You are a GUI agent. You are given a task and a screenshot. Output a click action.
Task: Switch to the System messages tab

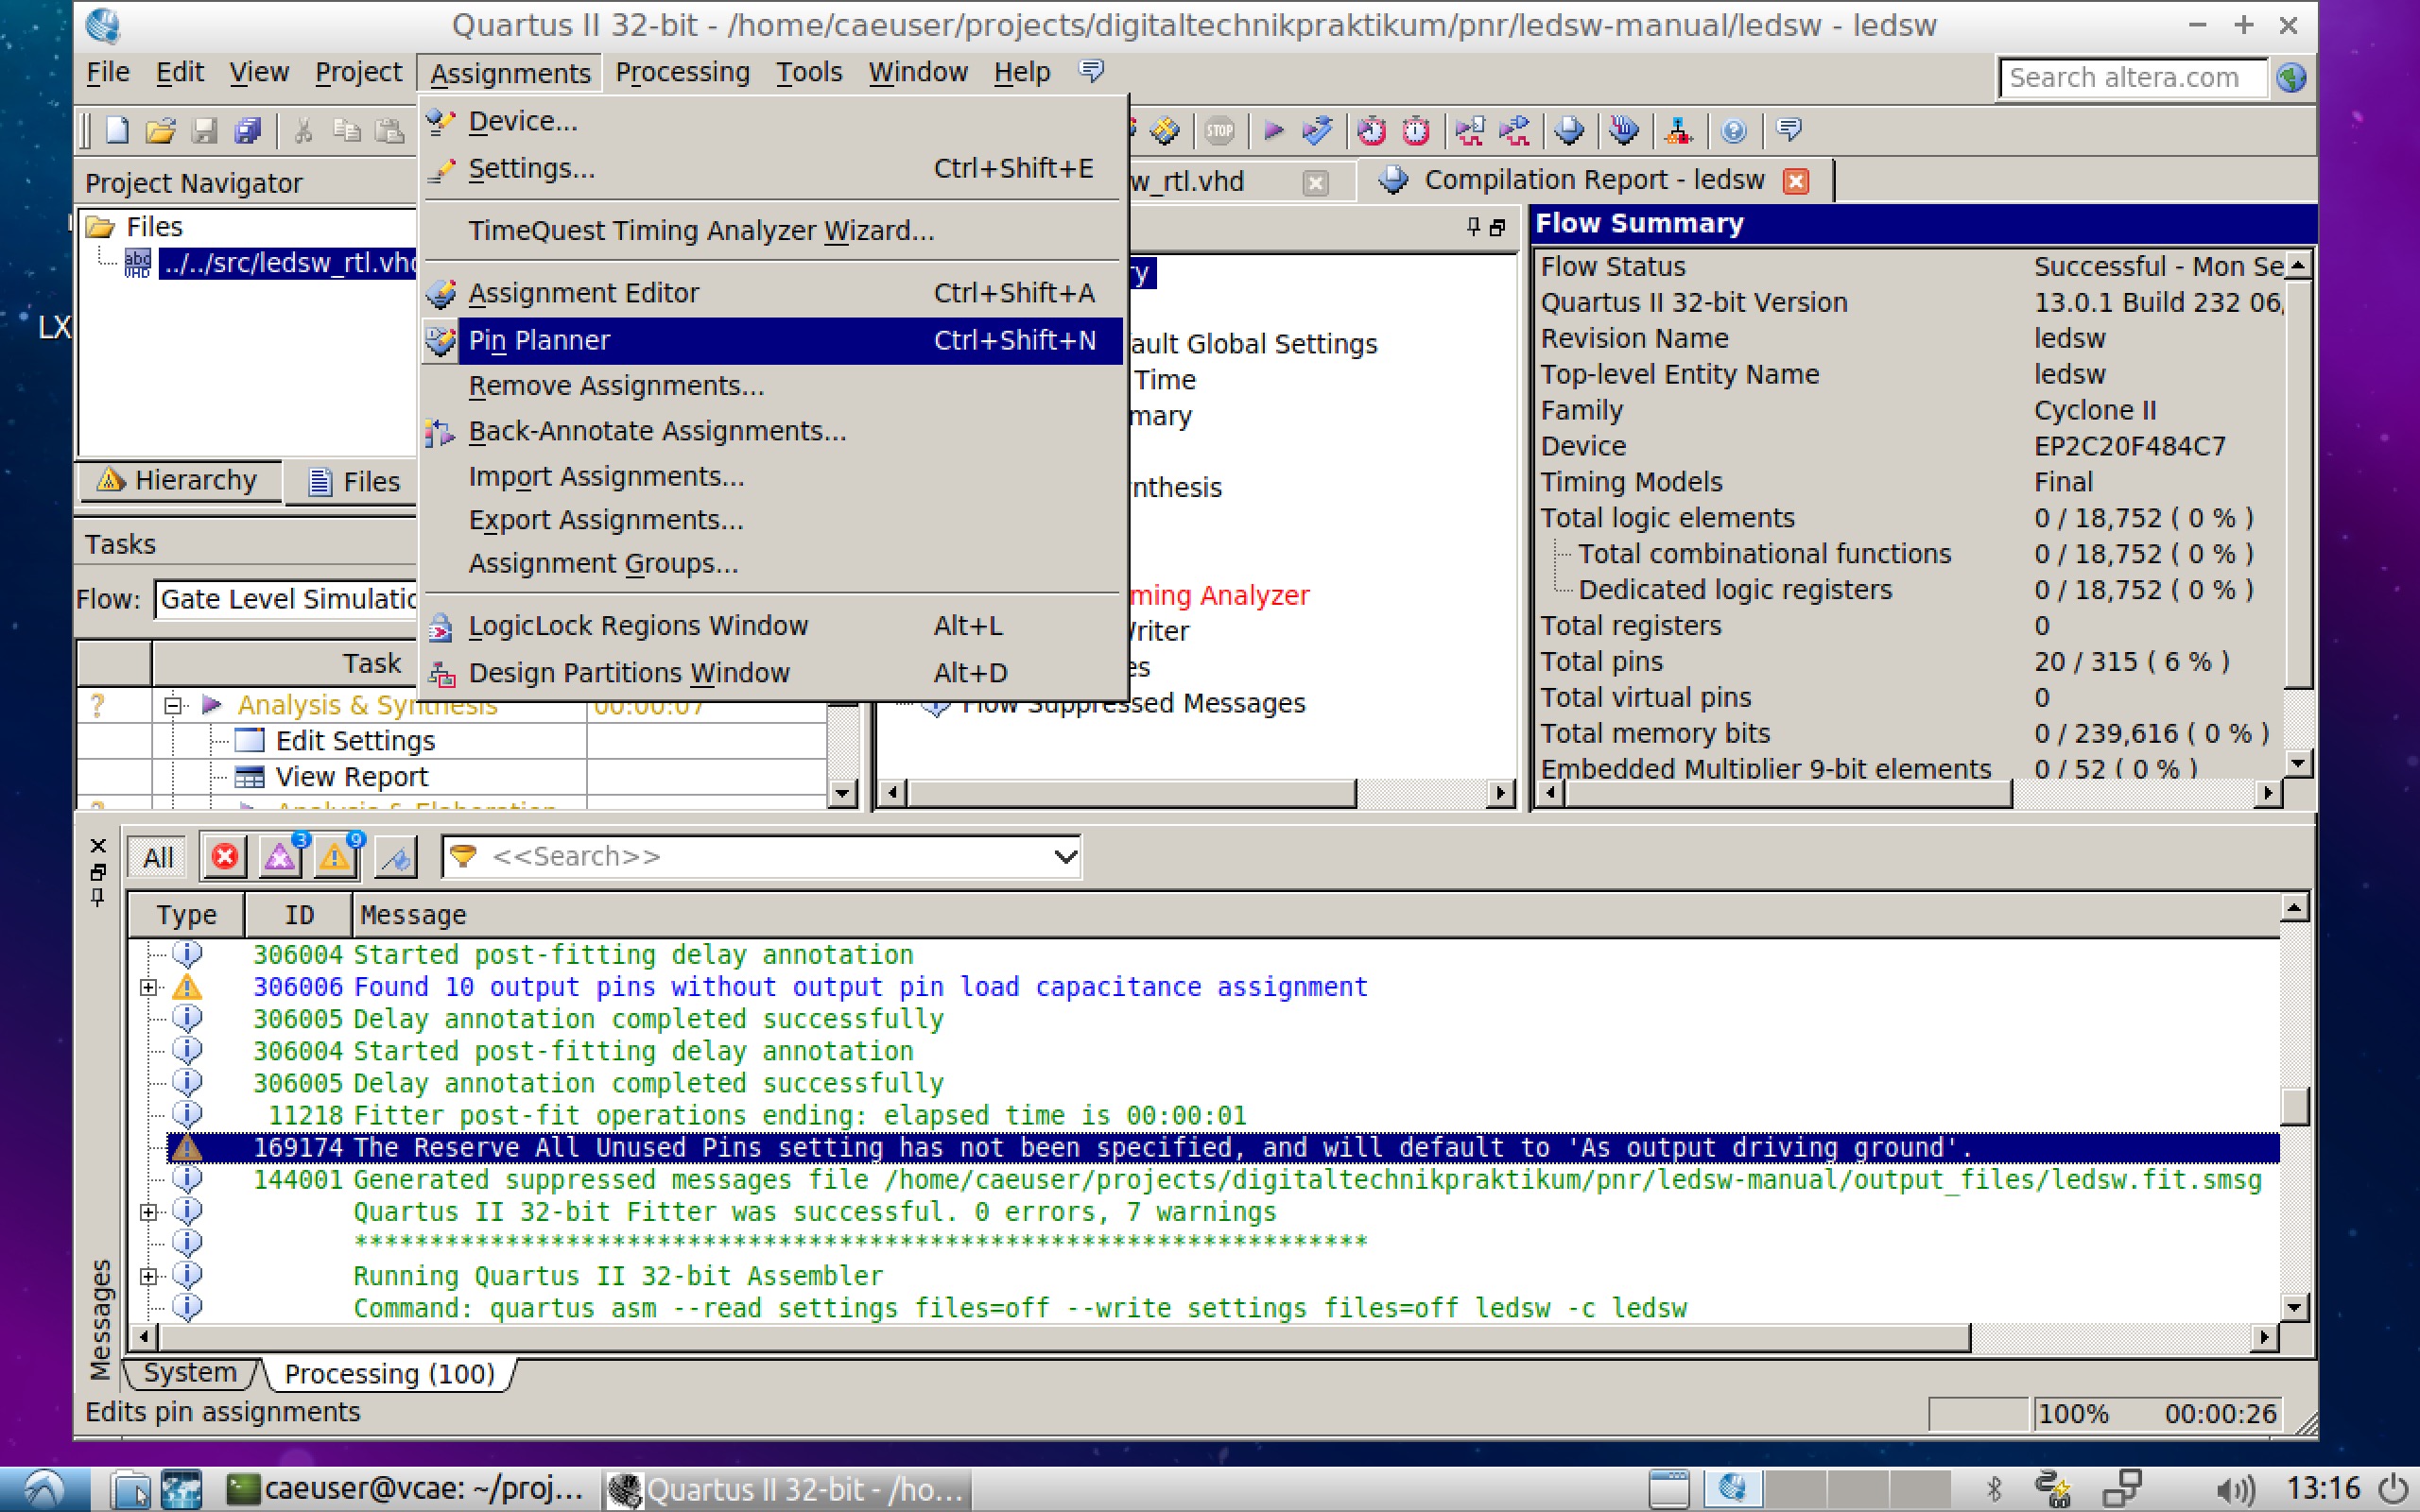[x=190, y=1373]
